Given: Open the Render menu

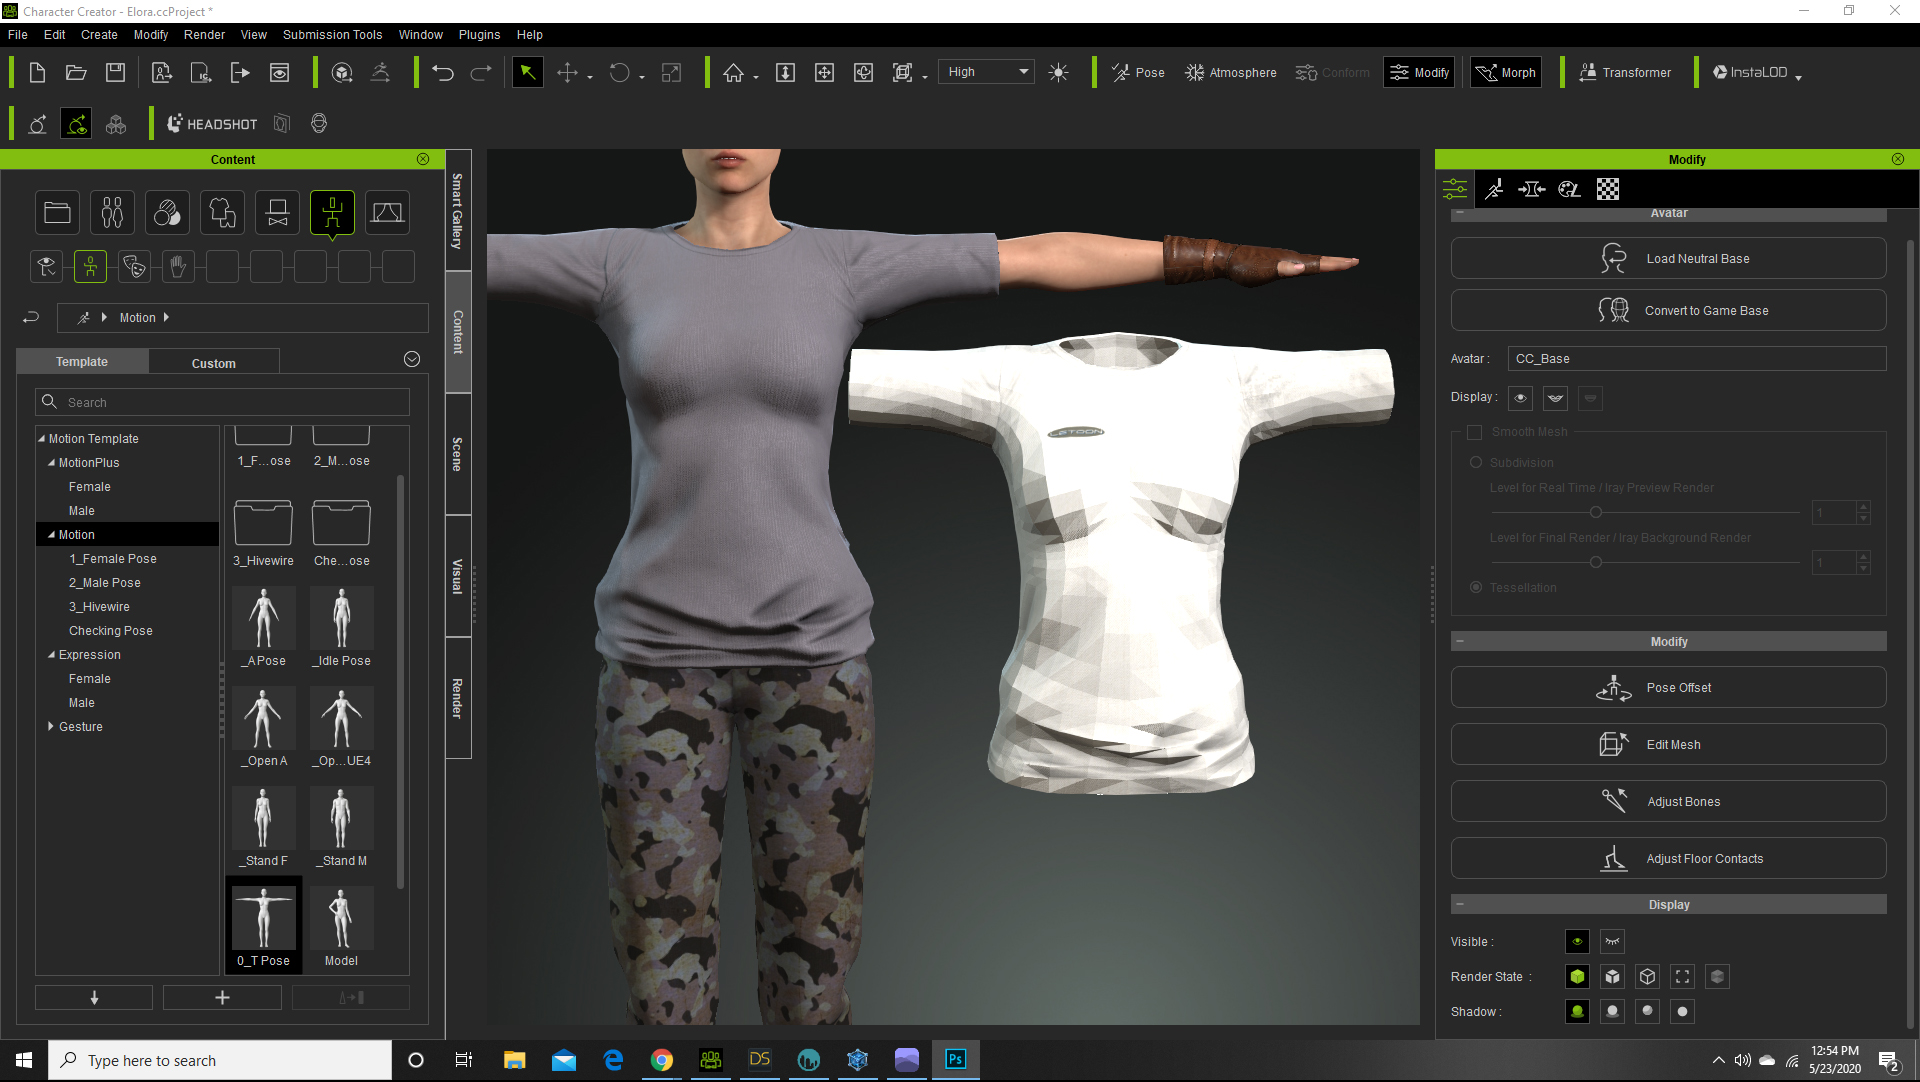Looking at the screenshot, I should pyautogui.click(x=204, y=34).
